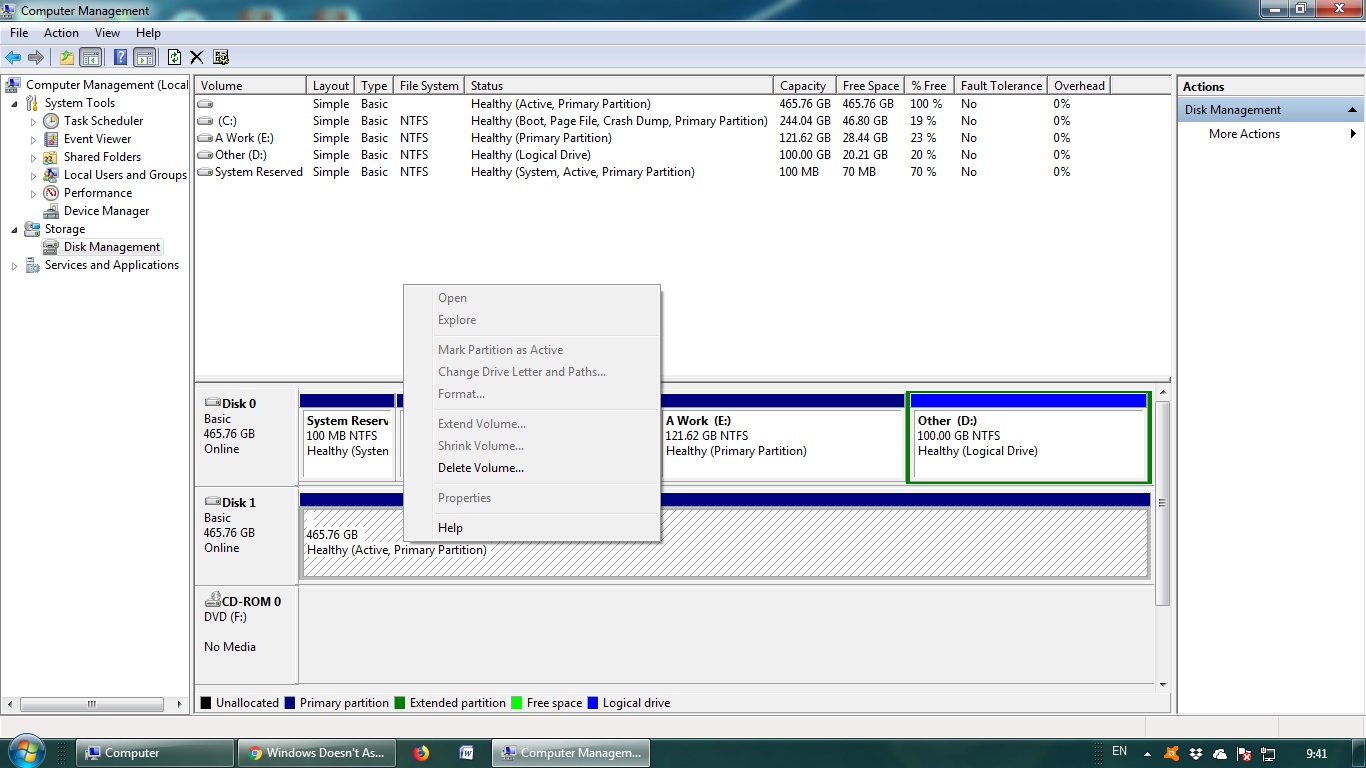Viewport: 1366px width, 768px height.
Task: Click the Dropbox tray icon
Action: tap(1196, 753)
